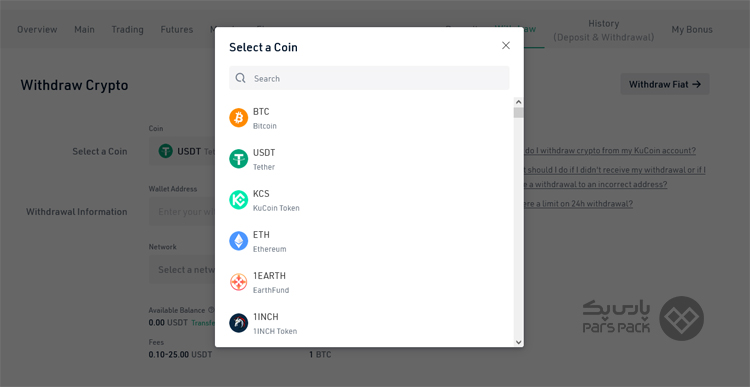The width and height of the screenshot is (750, 387).
Task: Switch to the Overview tab
Action: pos(37,30)
